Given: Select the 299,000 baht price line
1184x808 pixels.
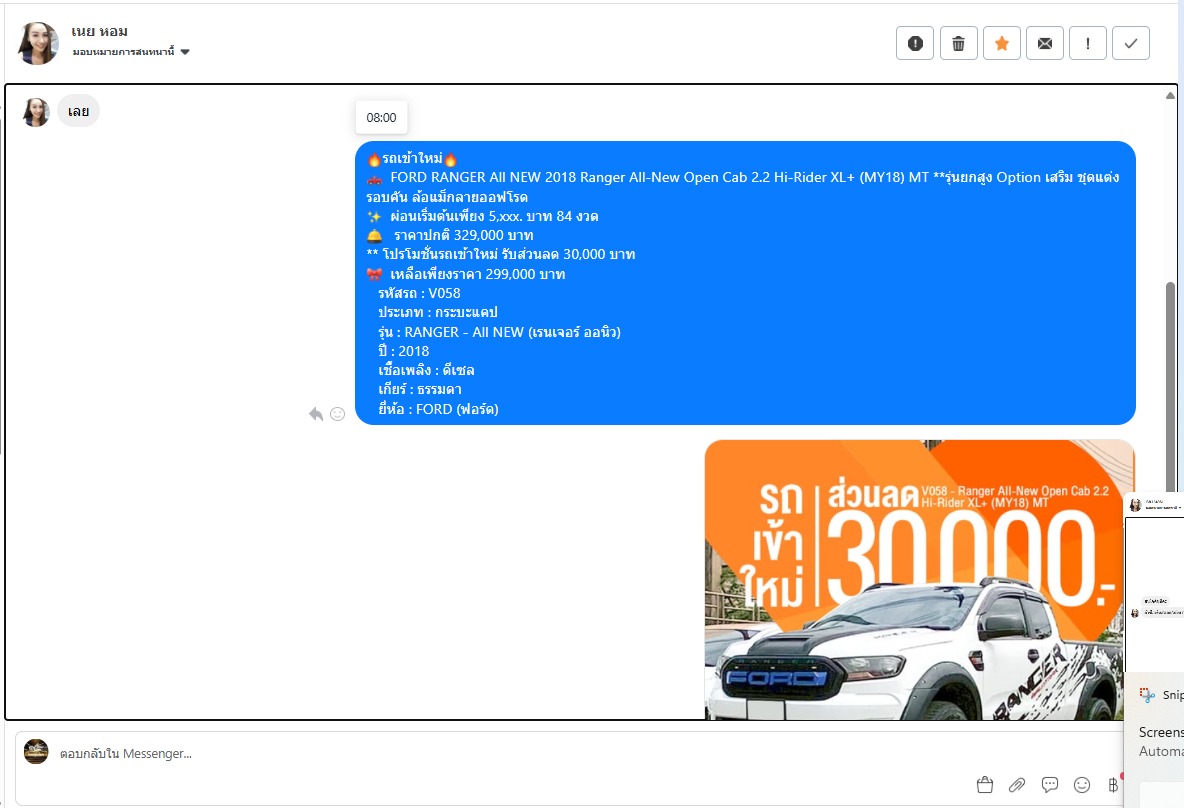Looking at the screenshot, I should click(466, 274).
